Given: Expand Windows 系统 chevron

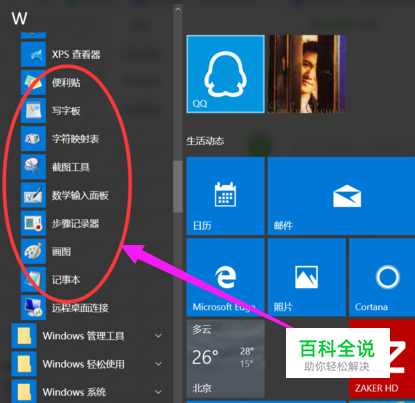Looking at the screenshot, I should tap(159, 392).
